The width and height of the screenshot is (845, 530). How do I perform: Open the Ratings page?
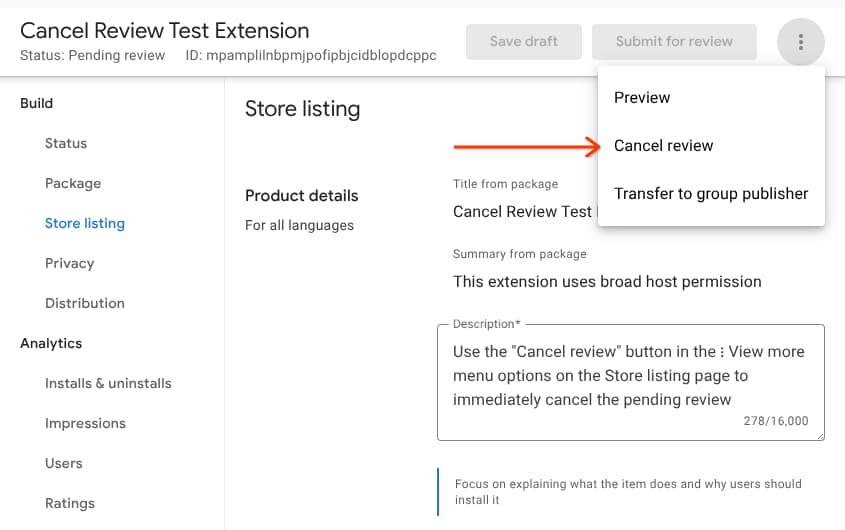[x=70, y=504]
